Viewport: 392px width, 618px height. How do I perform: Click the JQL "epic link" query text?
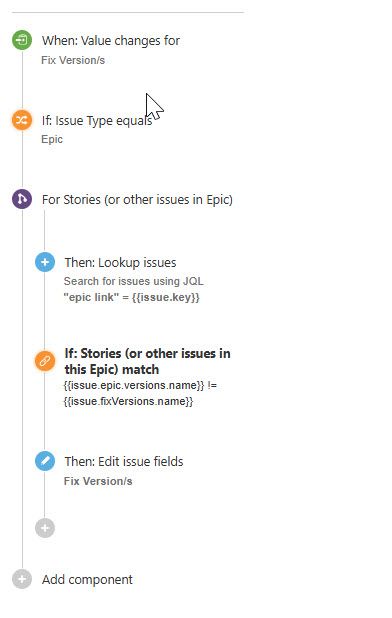click(132, 297)
